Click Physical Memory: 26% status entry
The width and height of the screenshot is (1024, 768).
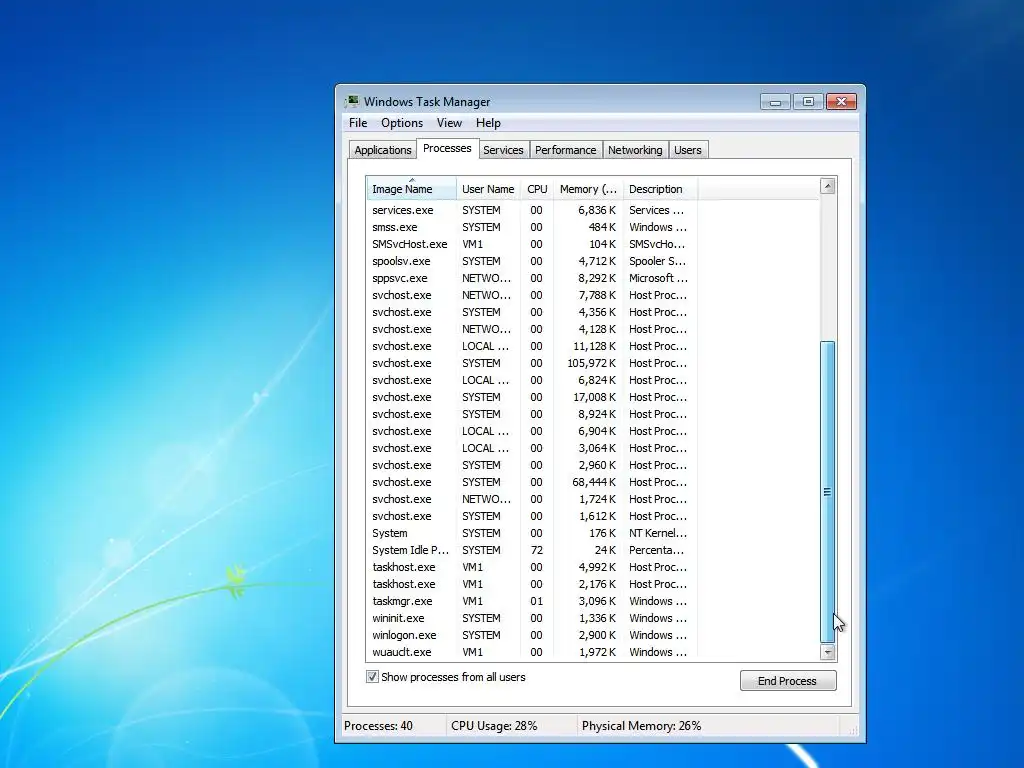click(x=641, y=726)
